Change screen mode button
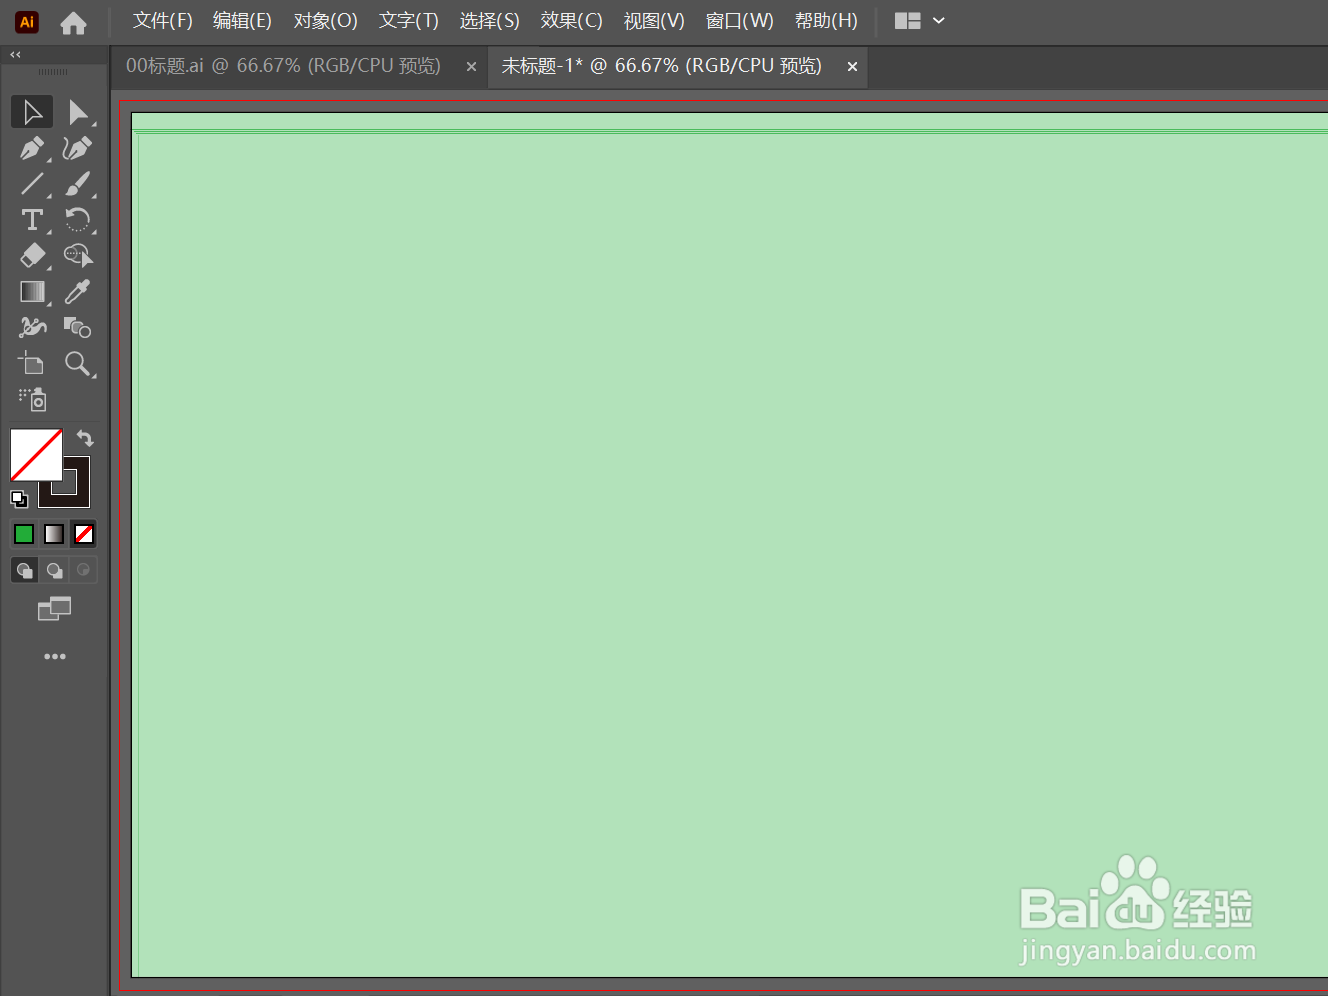Image resolution: width=1328 pixels, height=996 pixels. pos(54,608)
